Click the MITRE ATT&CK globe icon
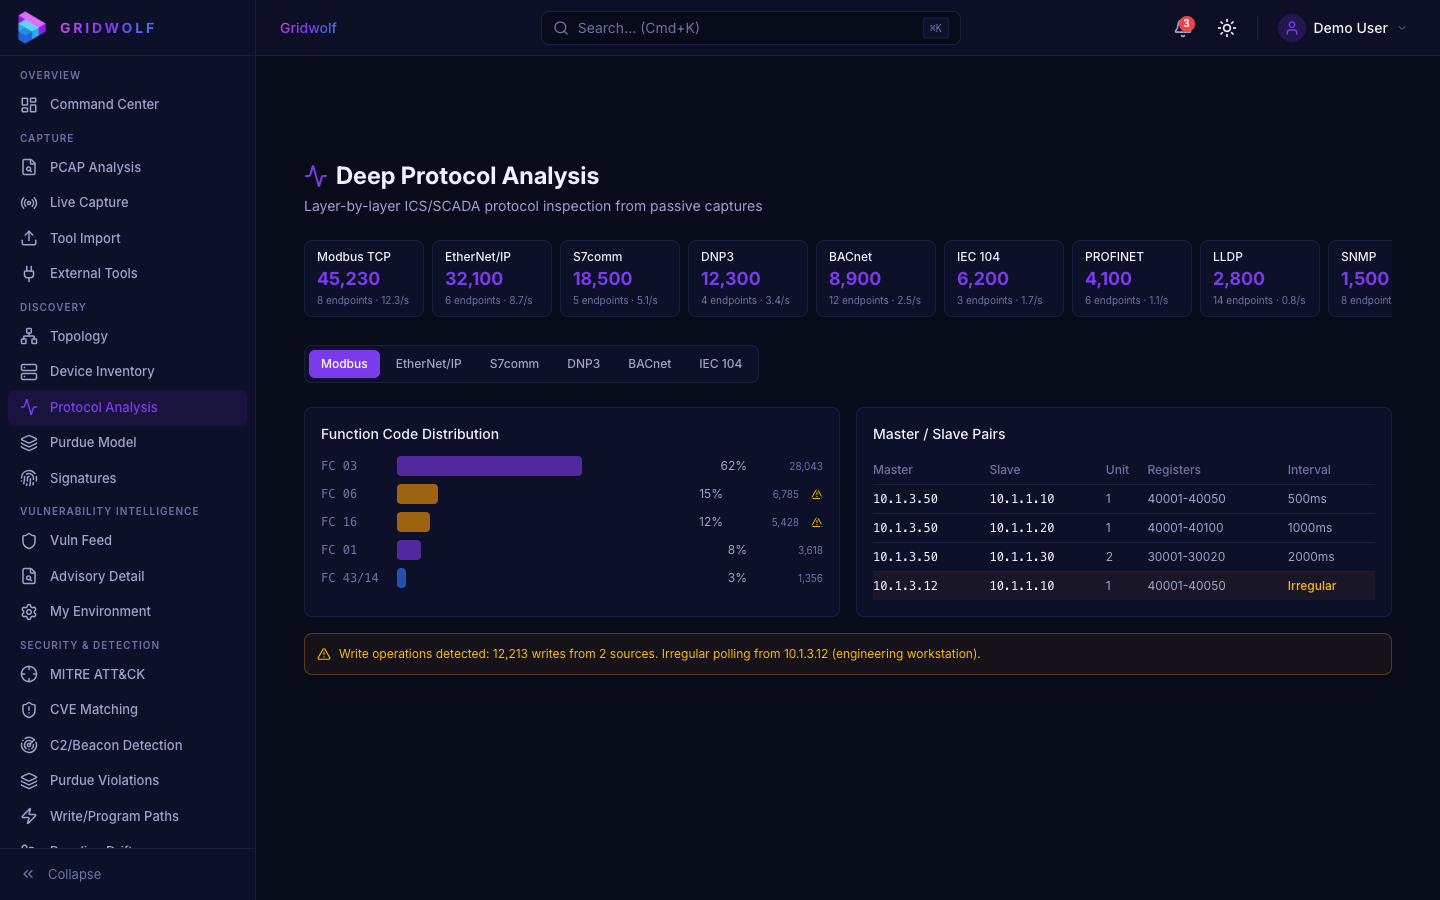This screenshot has width=1440, height=900. coord(29,674)
